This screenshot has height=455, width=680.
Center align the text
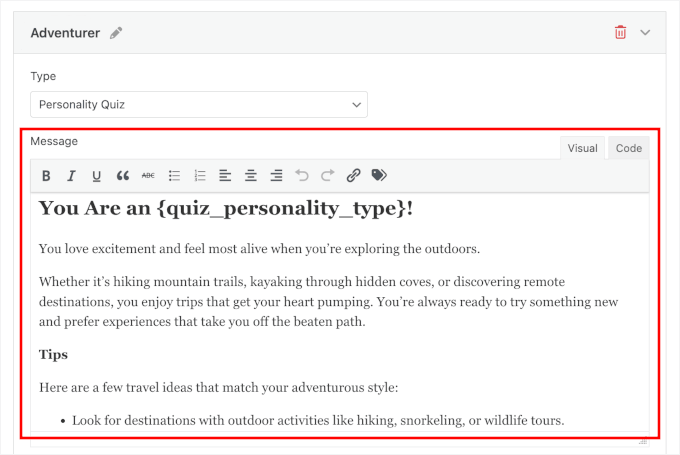click(251, 176)
